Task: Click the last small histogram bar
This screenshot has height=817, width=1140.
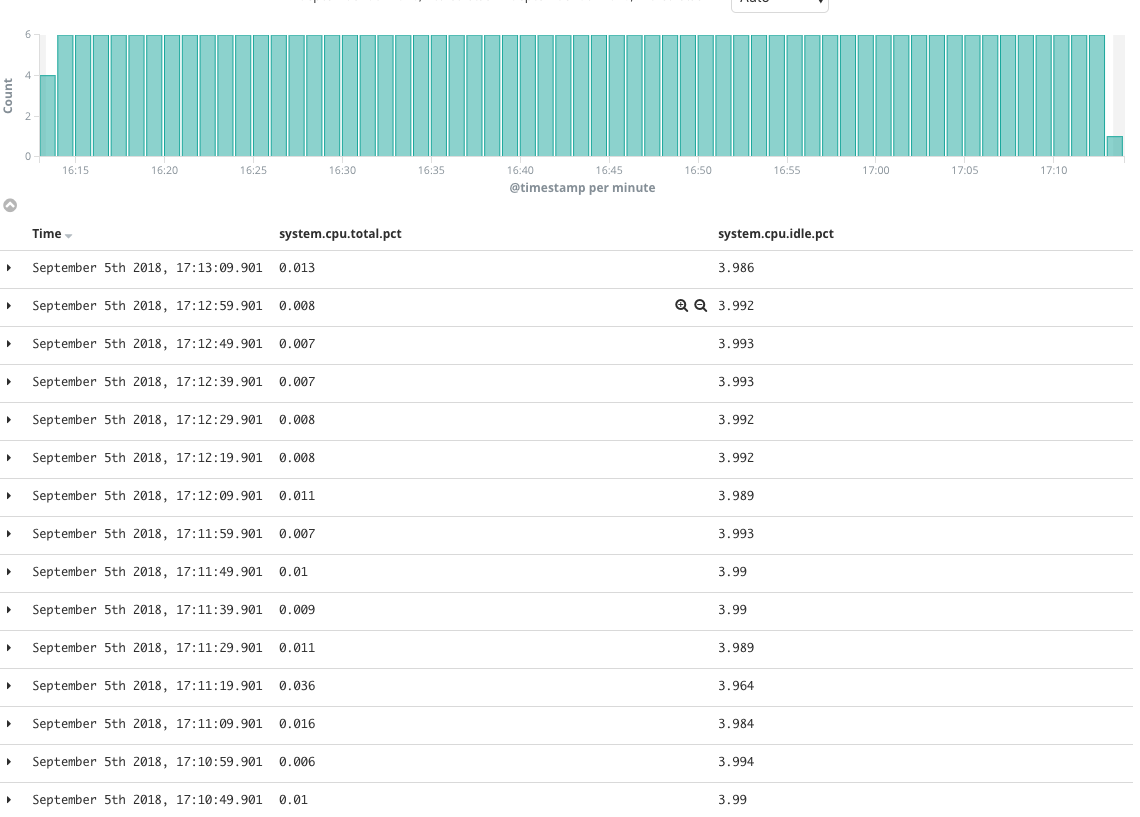Action: point(1115,146)
